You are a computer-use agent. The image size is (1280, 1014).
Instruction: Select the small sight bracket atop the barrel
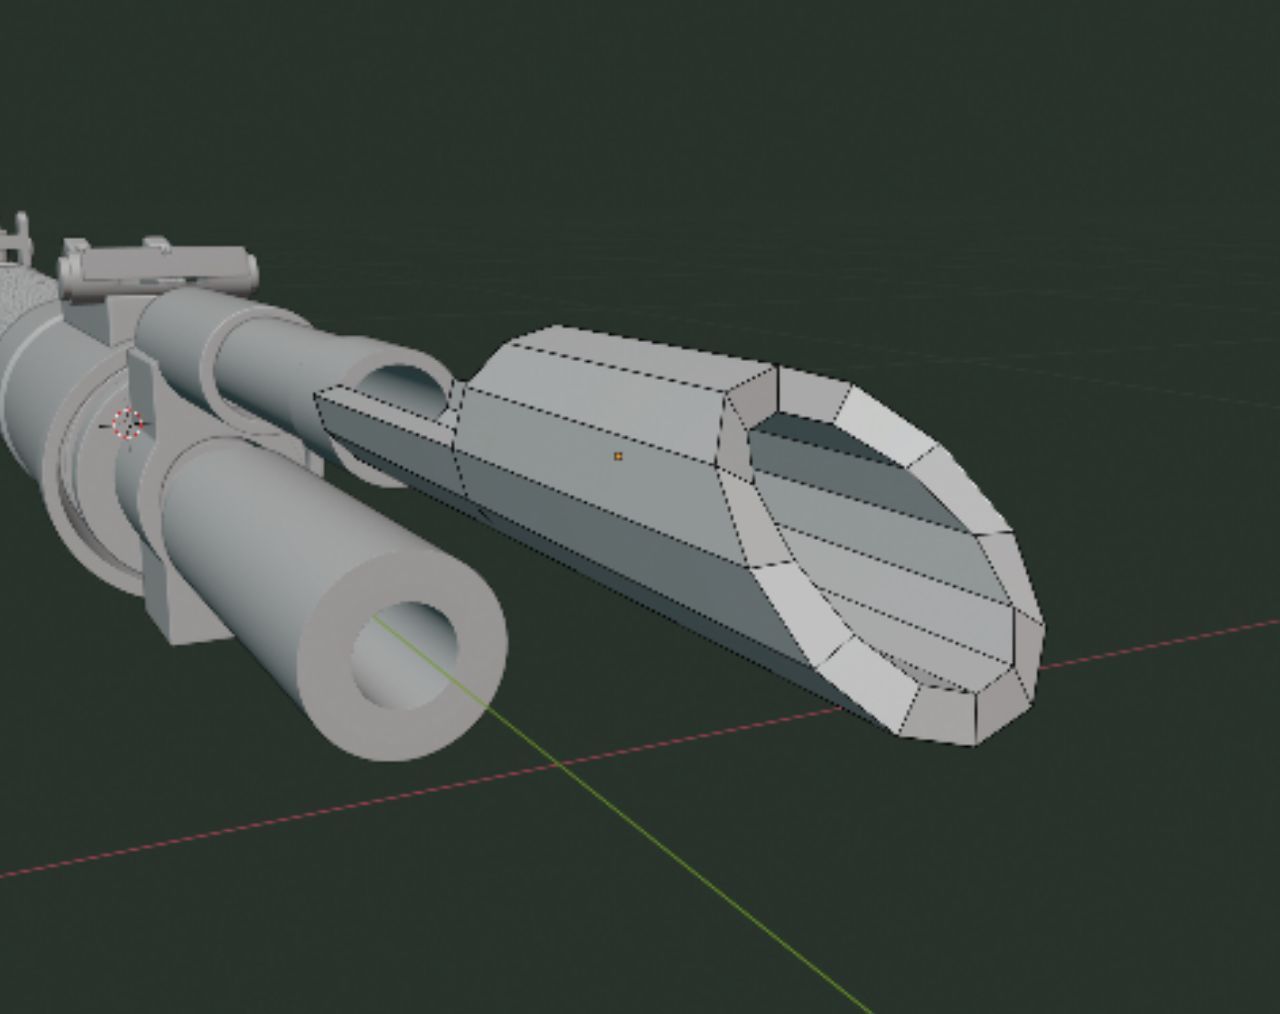pos(158,270)
